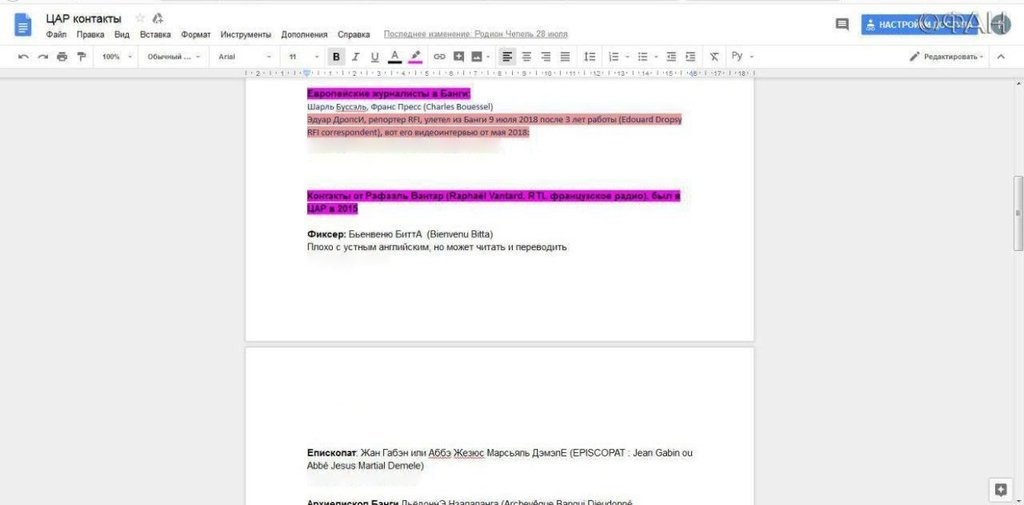Select the paint format roller tool

coord(81,57)
